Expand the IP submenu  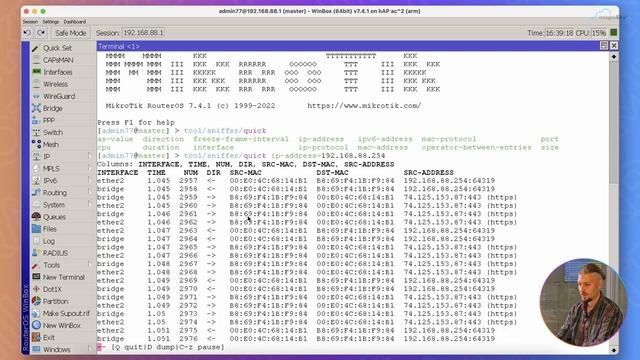coord(89,156)
